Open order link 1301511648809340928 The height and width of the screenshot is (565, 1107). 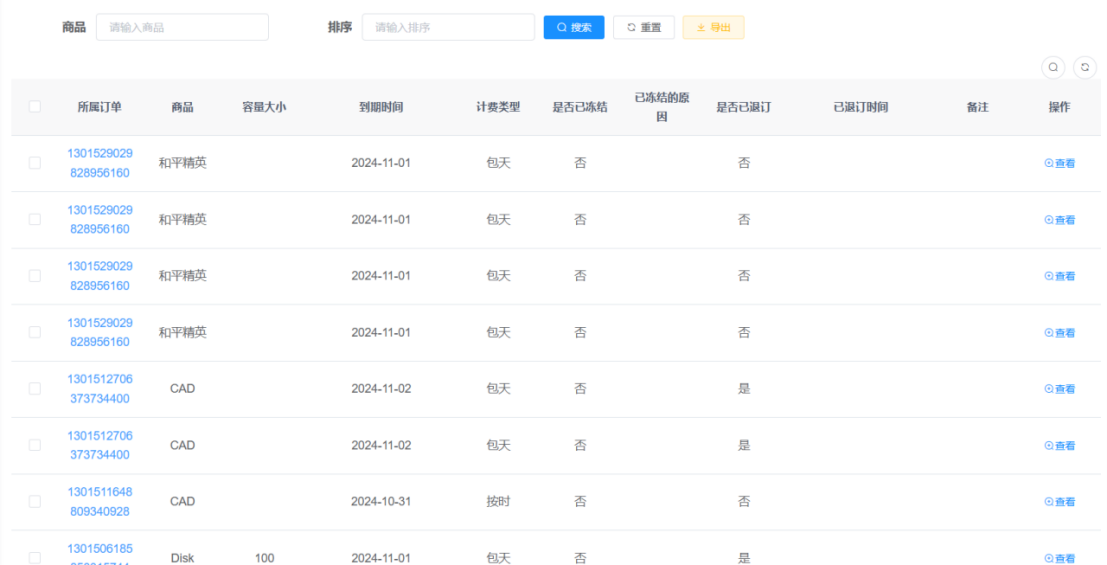[100, 501]
